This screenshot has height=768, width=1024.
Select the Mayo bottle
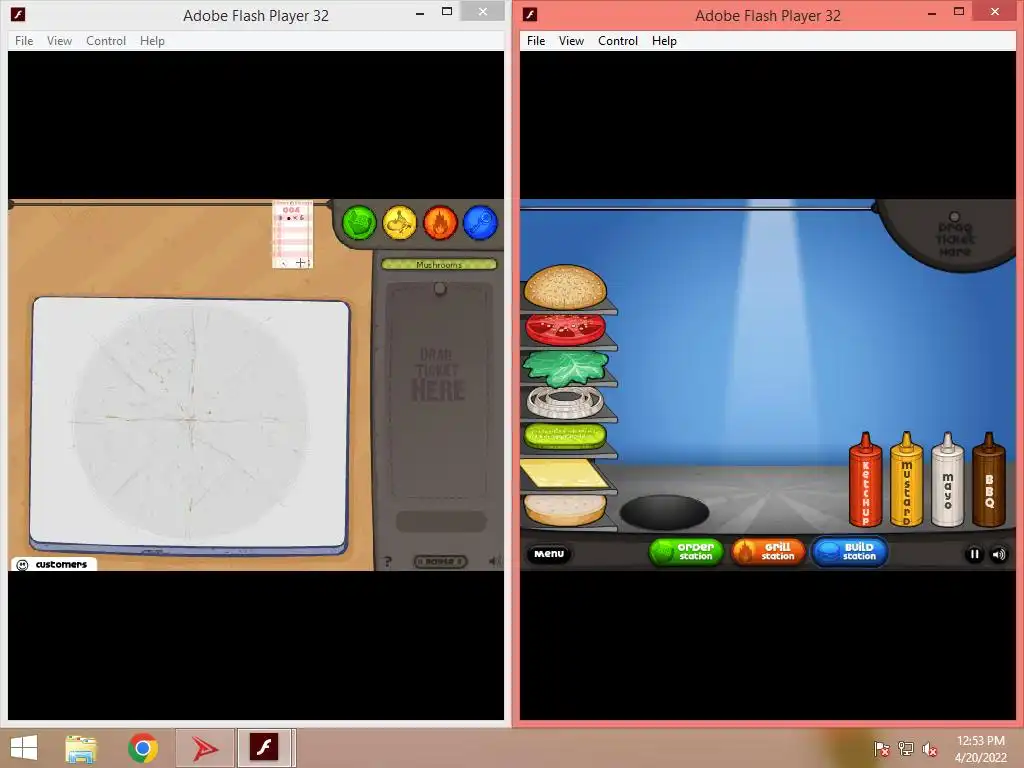(948, 480)
